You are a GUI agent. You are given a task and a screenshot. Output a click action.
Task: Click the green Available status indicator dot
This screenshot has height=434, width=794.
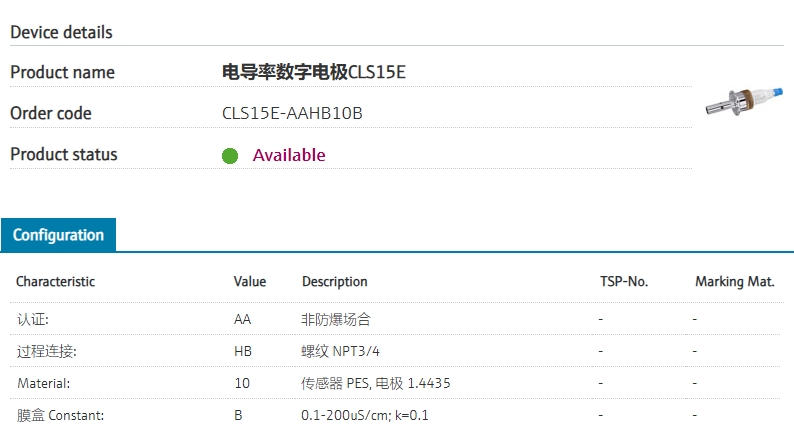pos(230,155)
